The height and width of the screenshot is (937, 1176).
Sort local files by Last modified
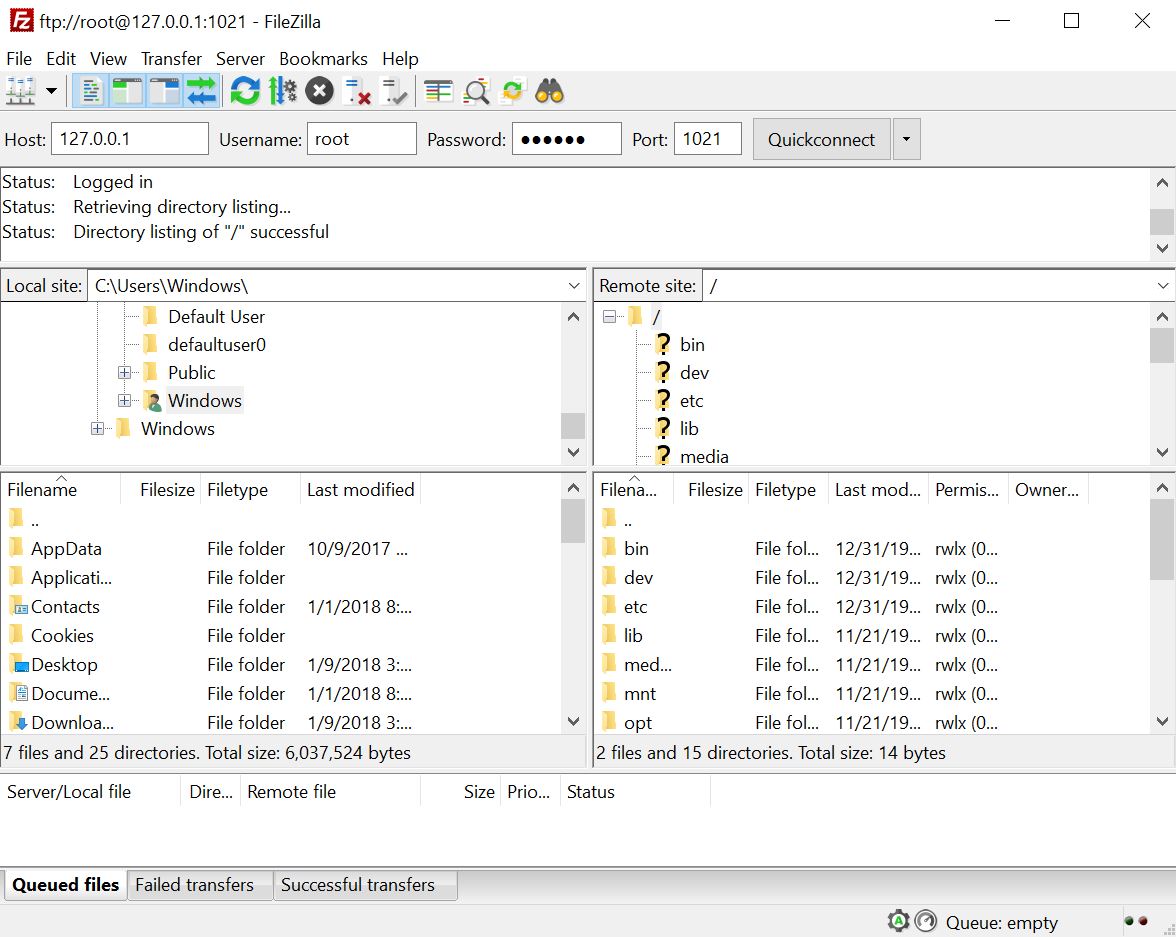(x=360, y=490)
